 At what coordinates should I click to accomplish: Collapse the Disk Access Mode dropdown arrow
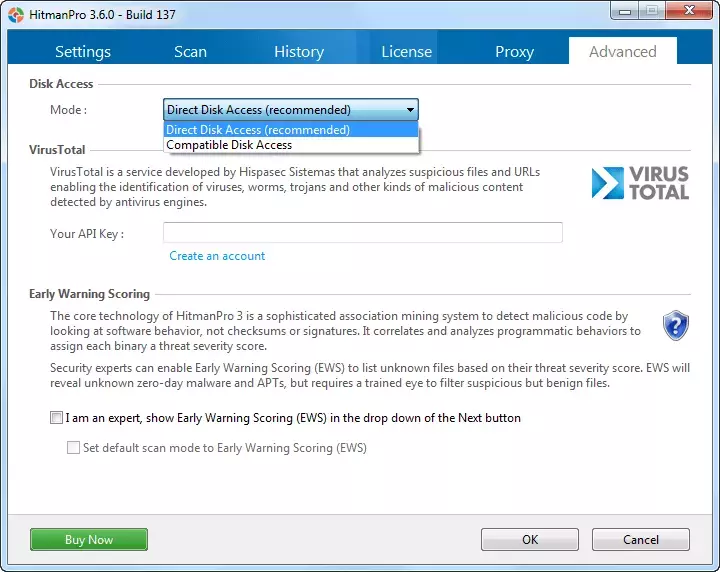[x=410, y=110]
